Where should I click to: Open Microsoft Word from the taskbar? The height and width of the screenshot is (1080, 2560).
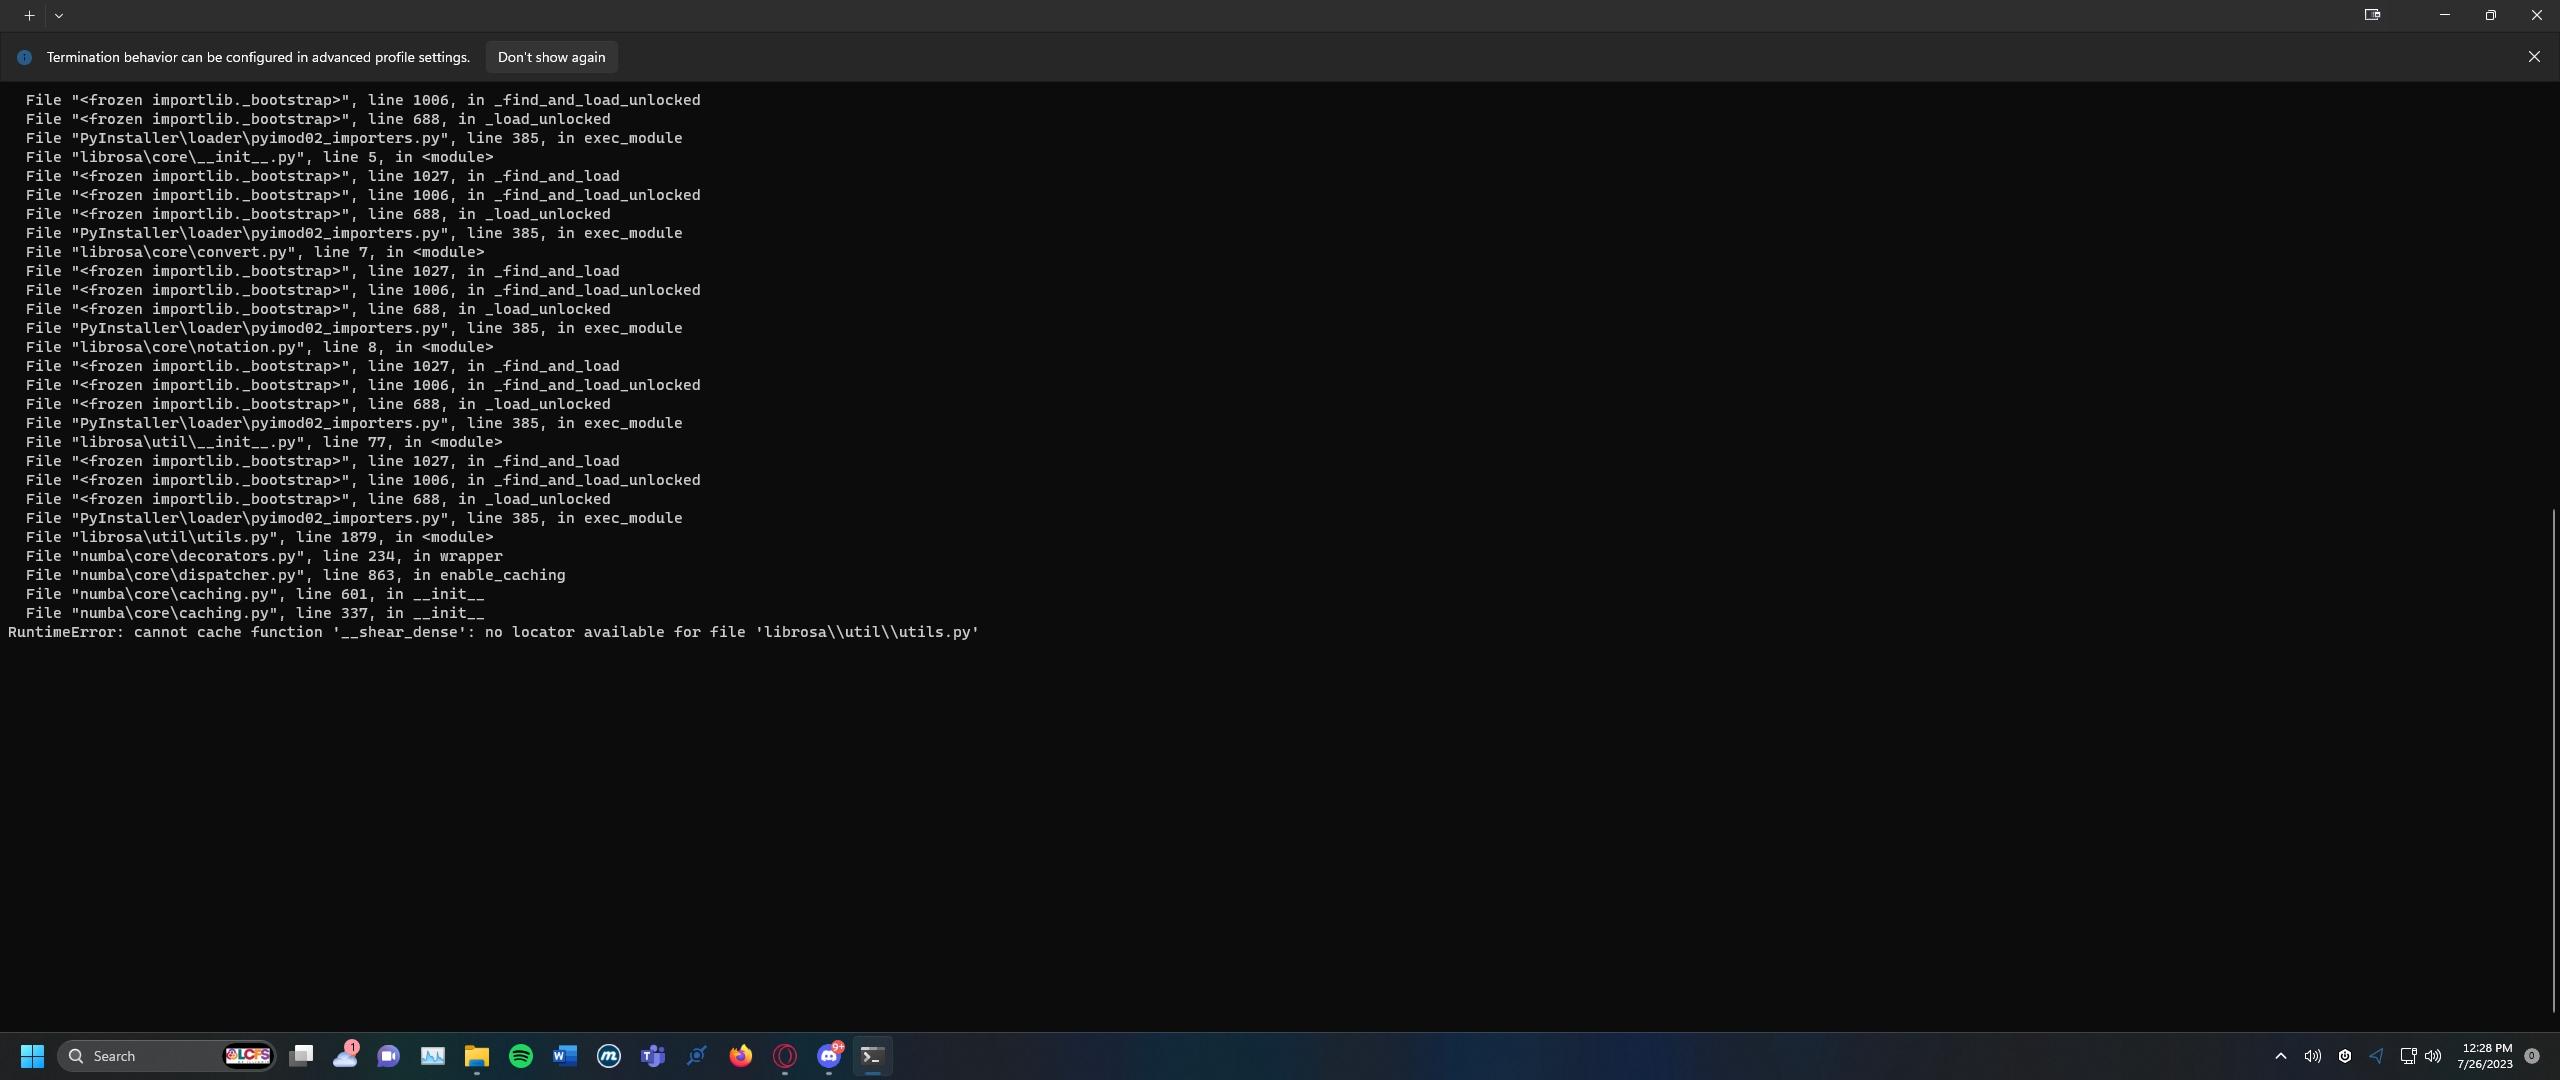[x=565, y=1056]
